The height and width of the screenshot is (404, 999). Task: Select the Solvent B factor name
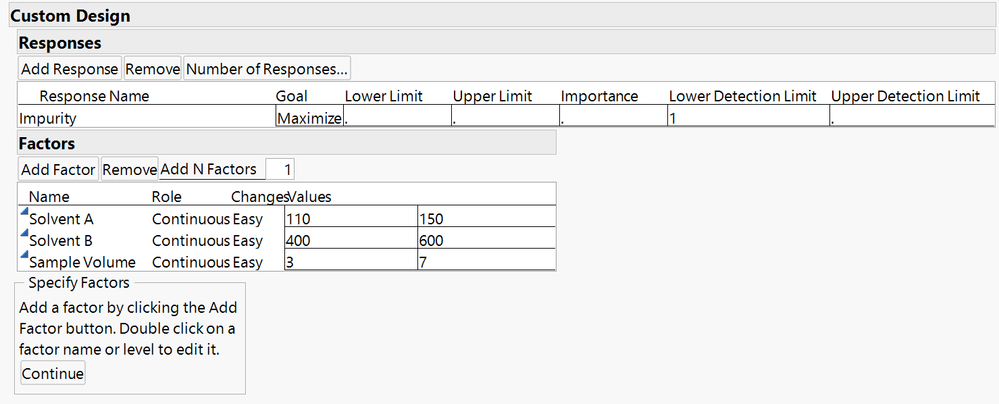tap(61, 241)
